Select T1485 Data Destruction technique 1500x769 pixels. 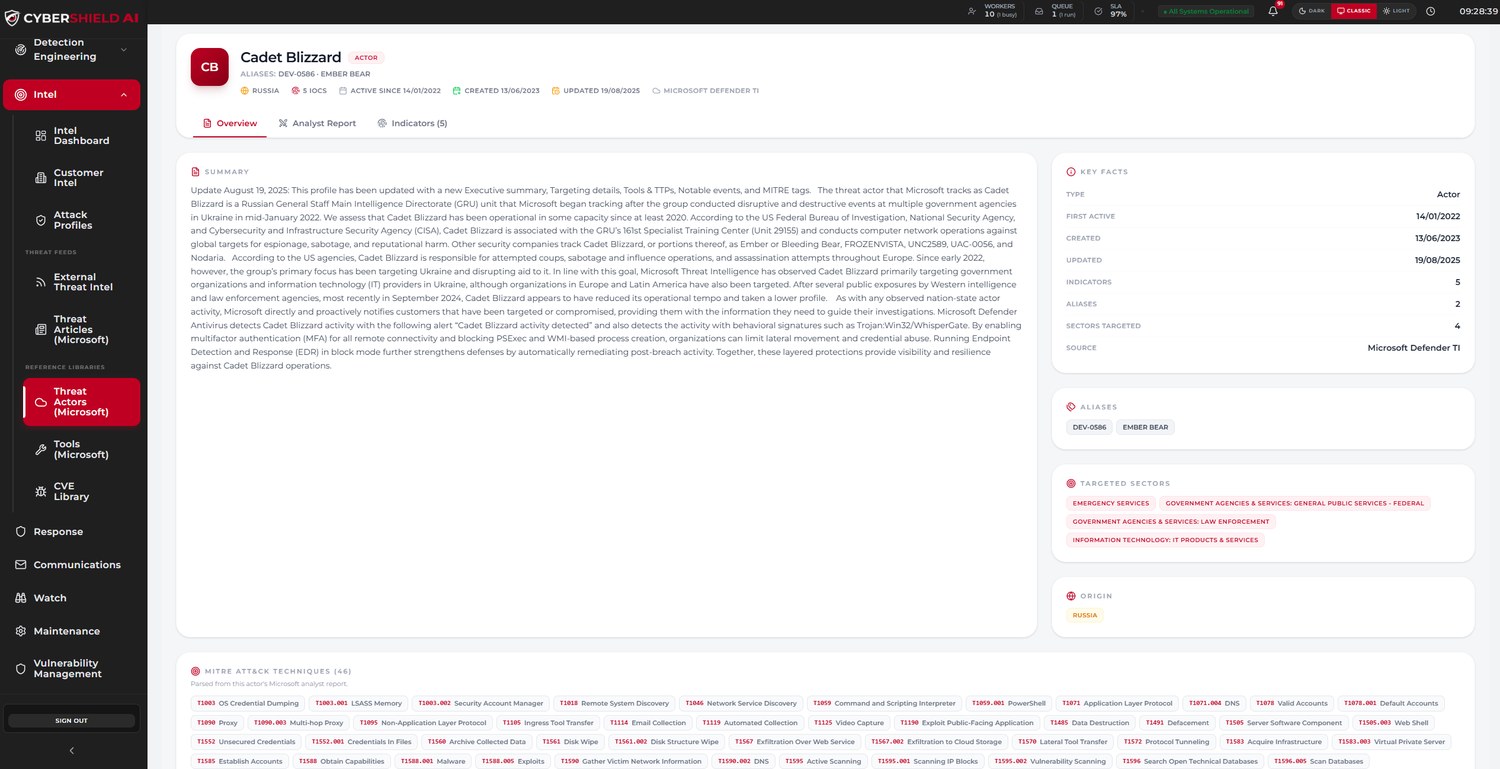[x=1089, y=722]
